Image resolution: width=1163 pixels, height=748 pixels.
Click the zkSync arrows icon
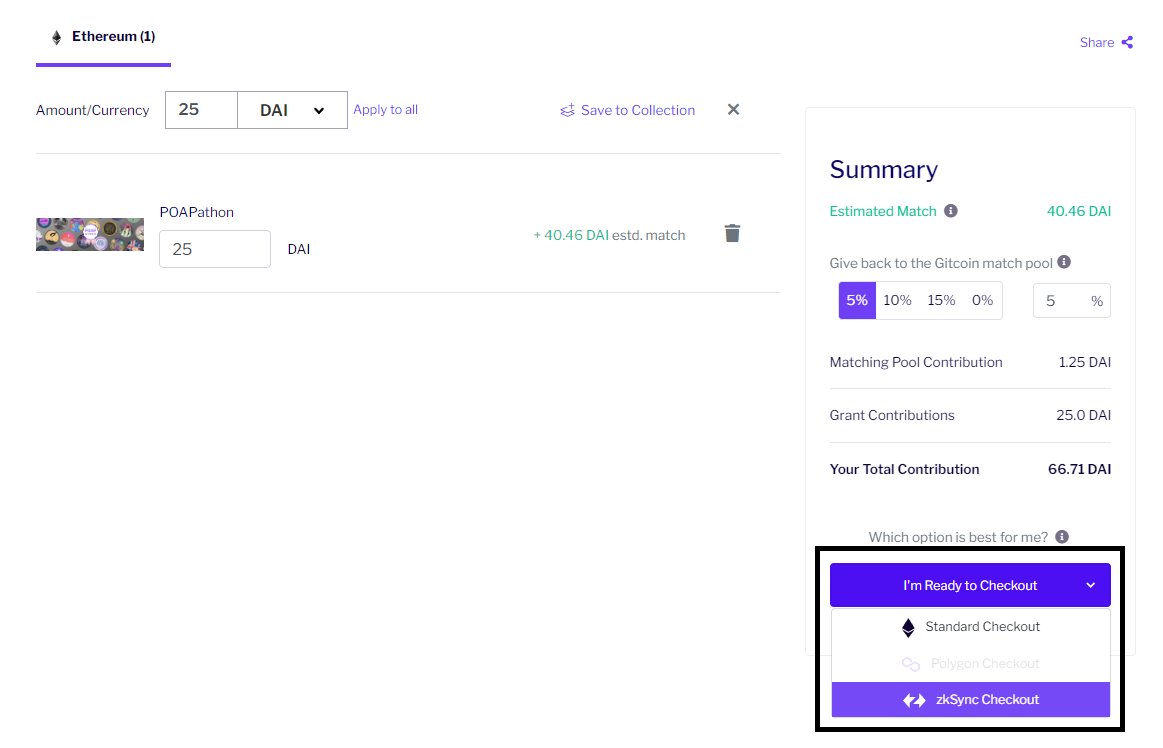coord(914,700)
